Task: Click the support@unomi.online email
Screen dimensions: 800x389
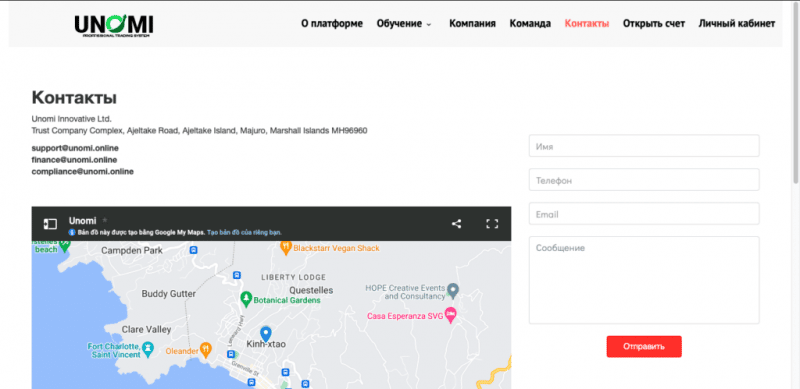Action: click(75, 148)
